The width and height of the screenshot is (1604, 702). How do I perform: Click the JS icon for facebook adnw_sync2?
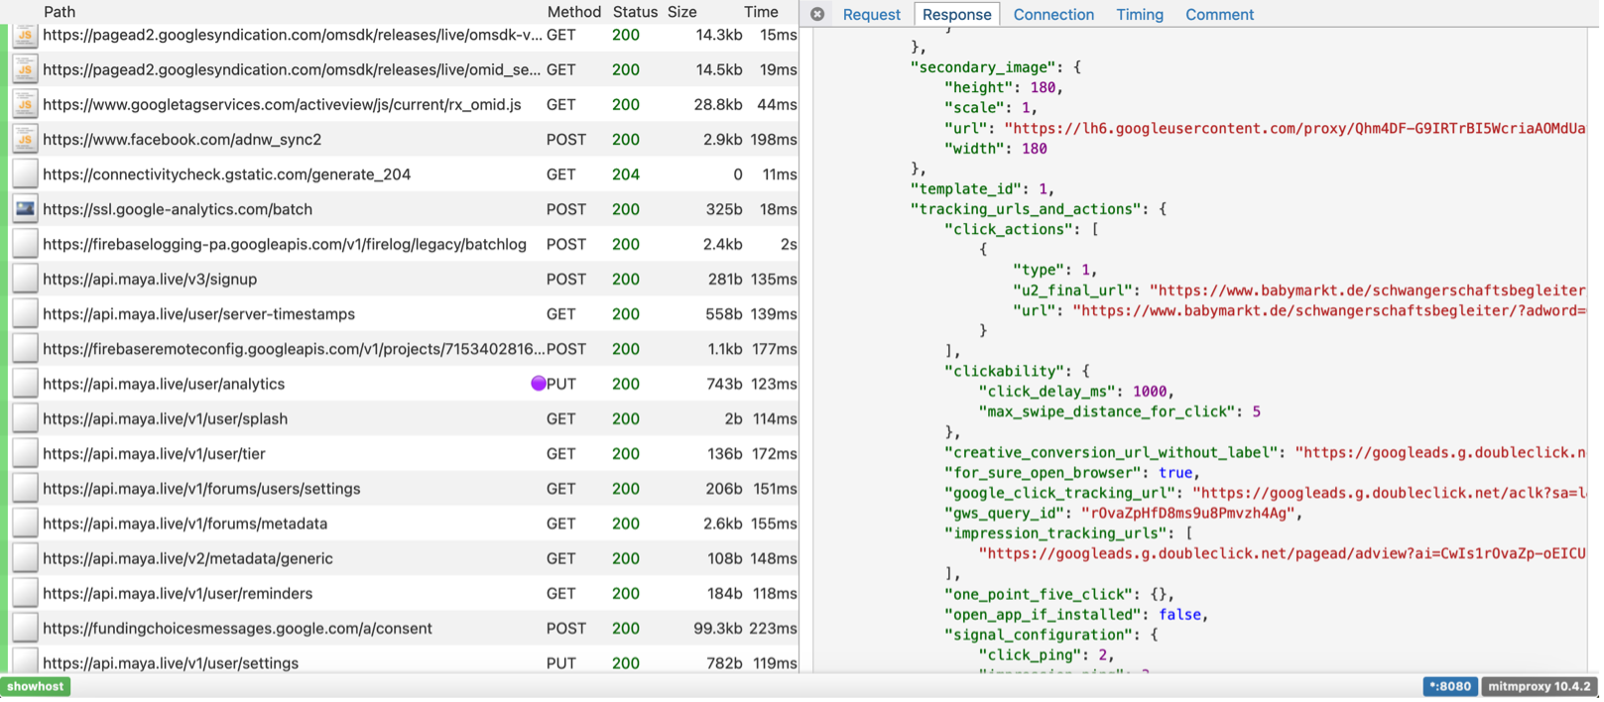[x=25, y=140]
